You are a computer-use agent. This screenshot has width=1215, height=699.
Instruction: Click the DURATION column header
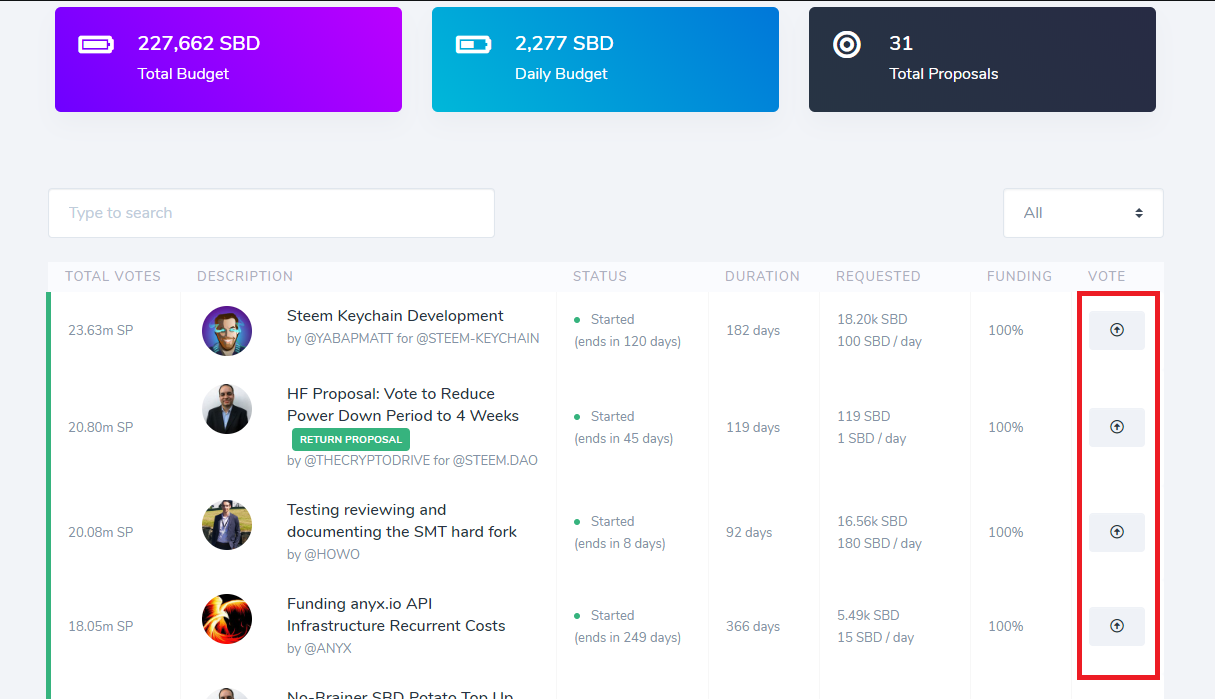tap(763, 276)
